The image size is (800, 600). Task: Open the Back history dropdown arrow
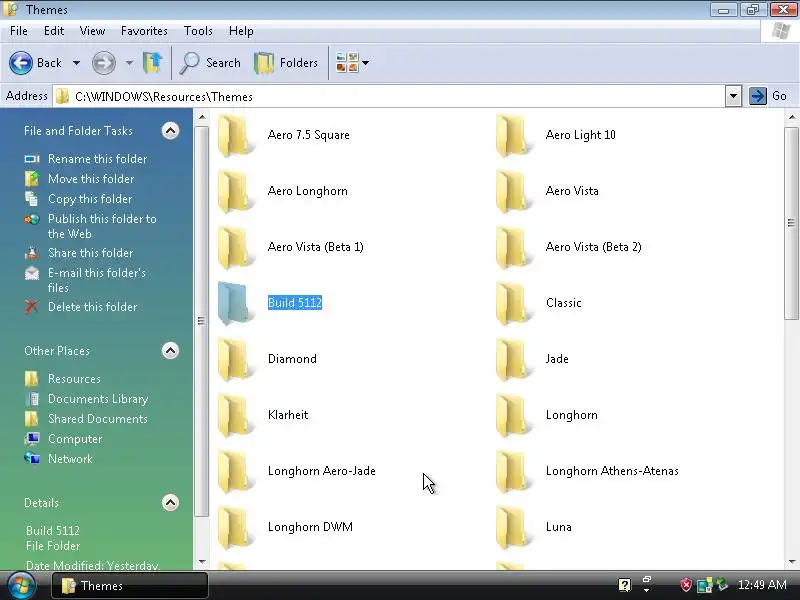coord(76,63)
